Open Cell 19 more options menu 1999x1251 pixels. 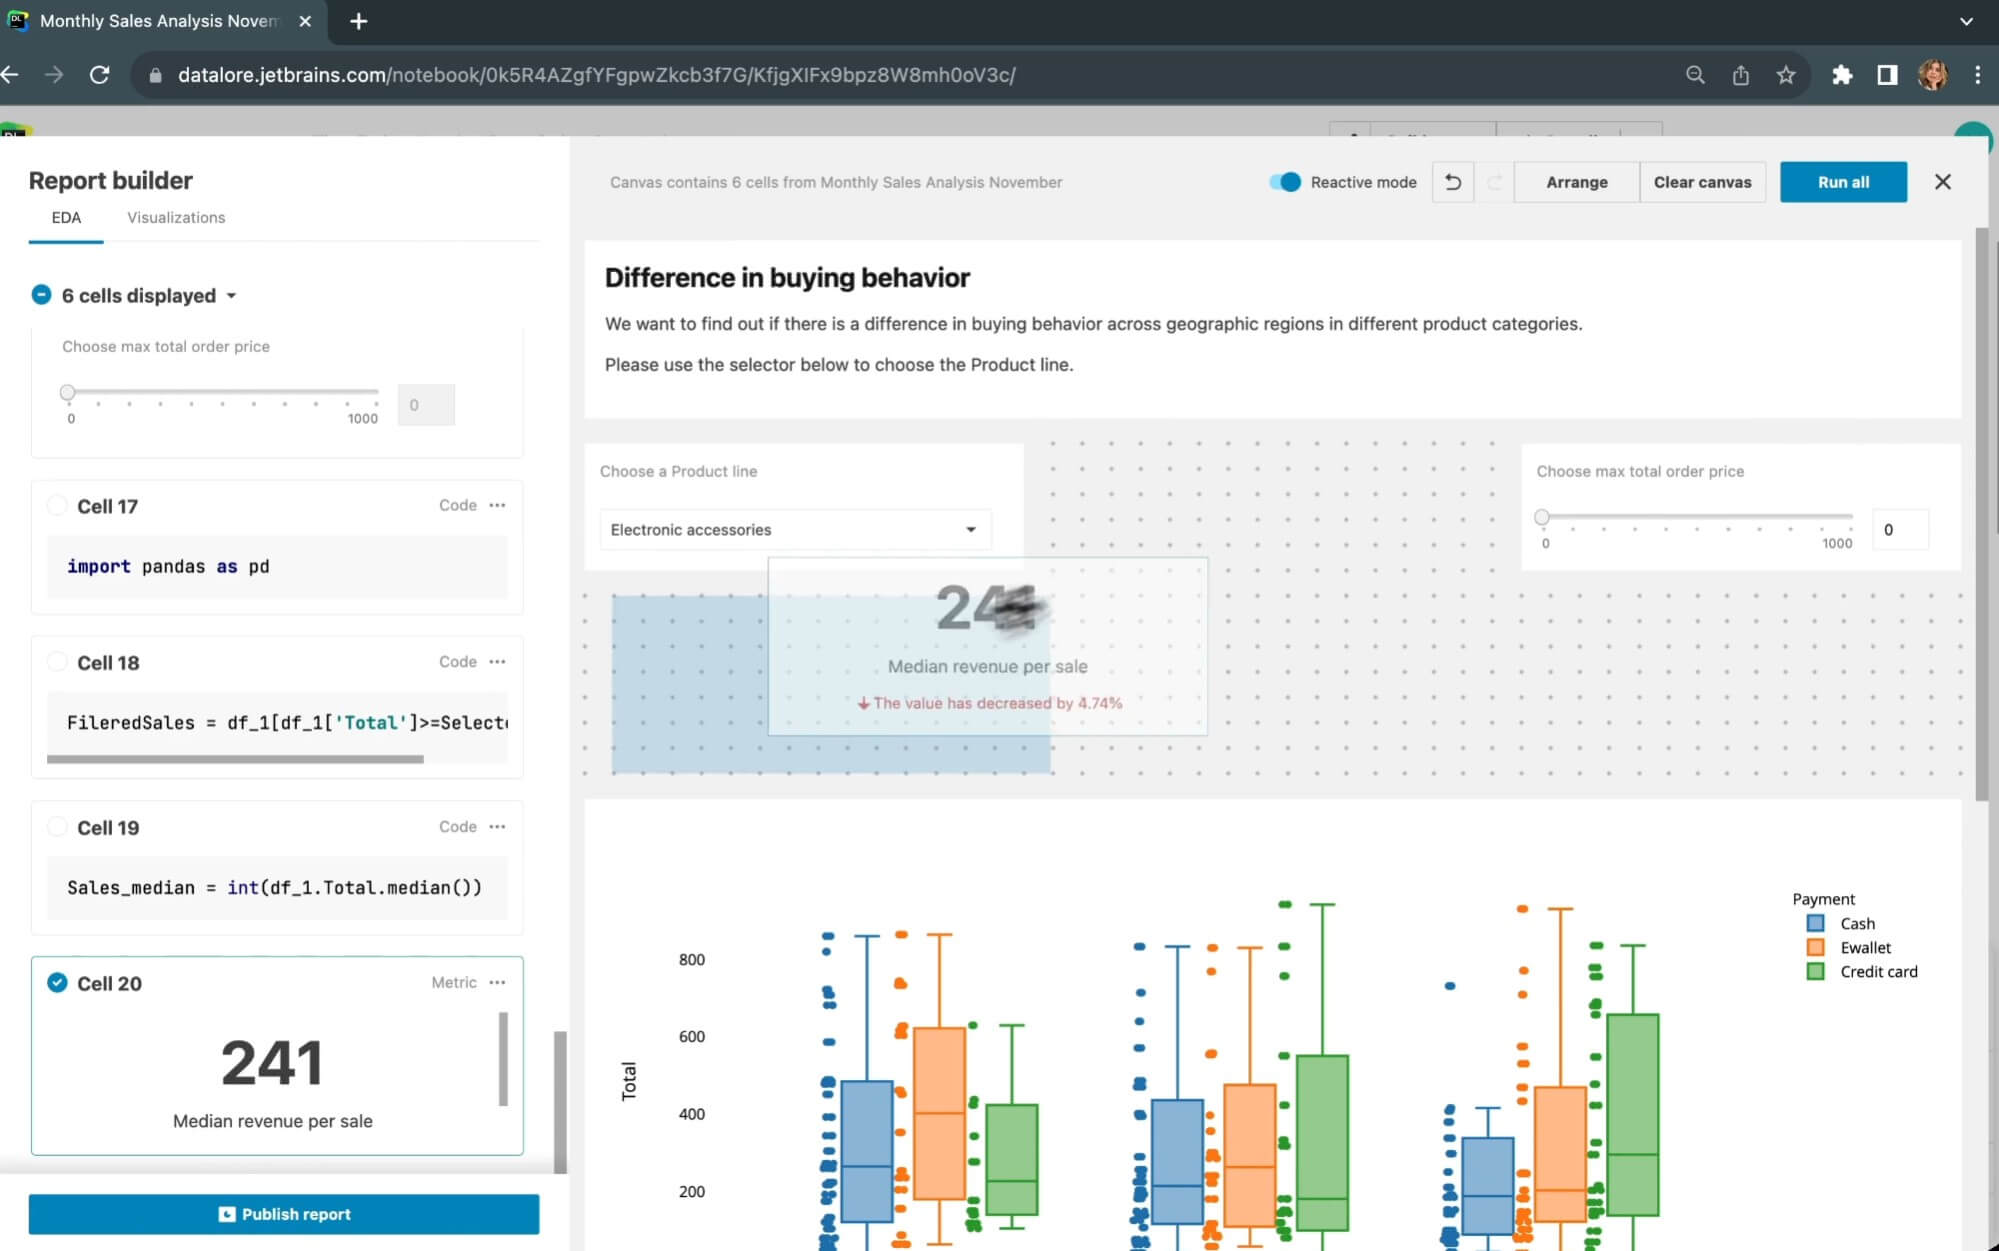[497, 827]
